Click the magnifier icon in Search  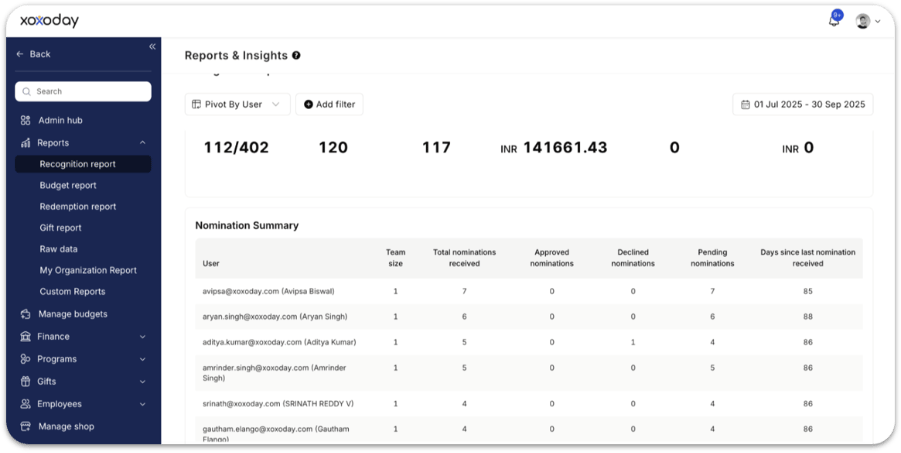[x=26, y=91]
